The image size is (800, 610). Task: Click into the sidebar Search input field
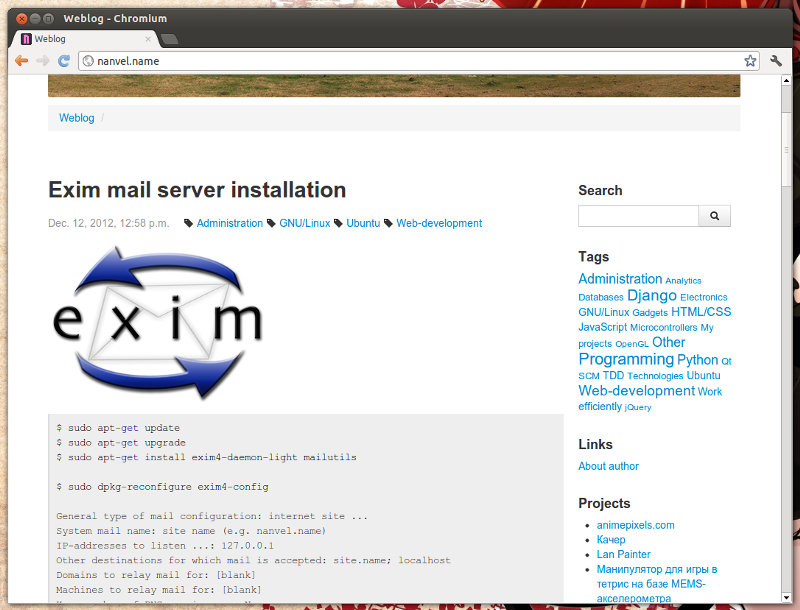[x=638, y=216]
